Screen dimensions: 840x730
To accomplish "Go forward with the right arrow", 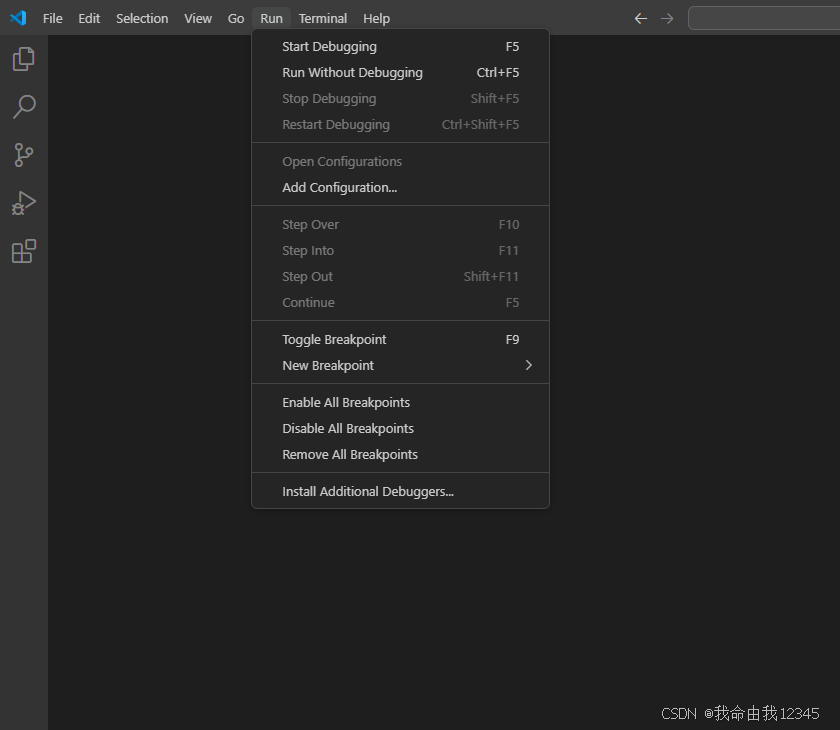I will coord(667,19).
